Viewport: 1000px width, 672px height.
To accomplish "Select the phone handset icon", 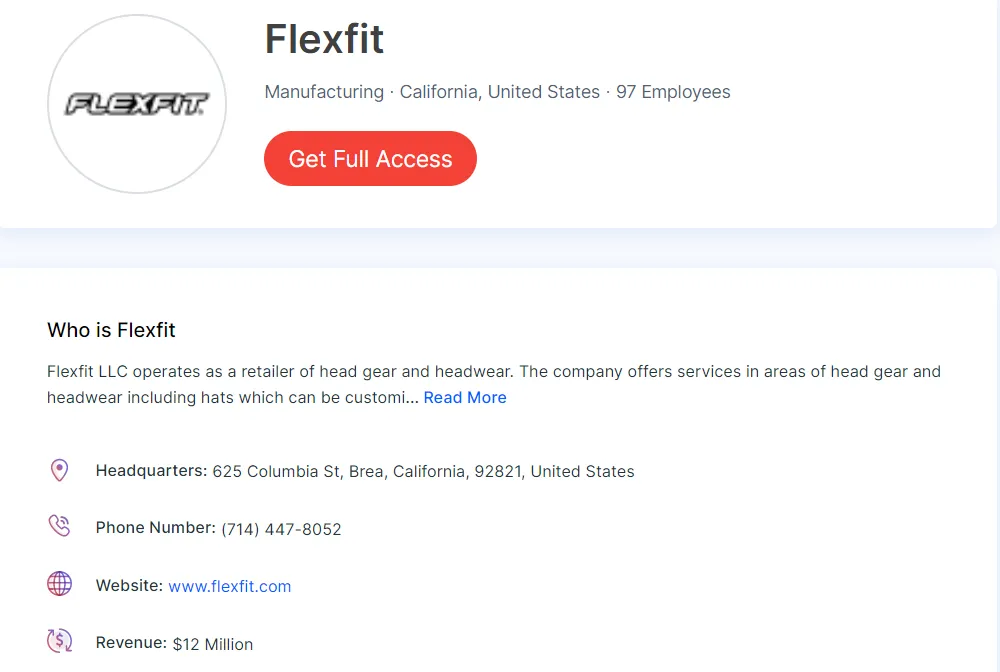I will [59, 526].
